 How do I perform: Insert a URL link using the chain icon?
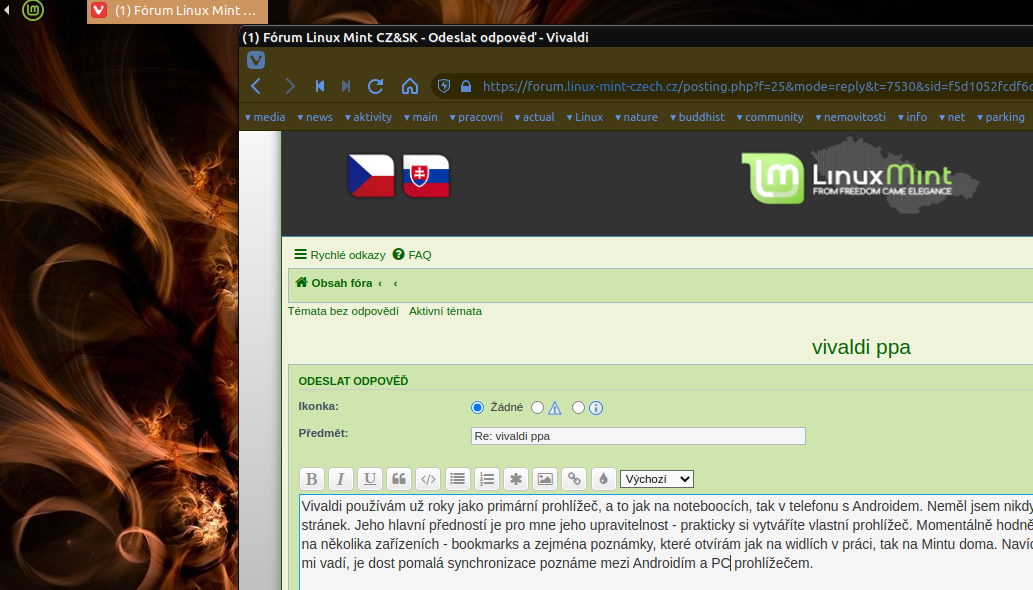tap(573, 479)
